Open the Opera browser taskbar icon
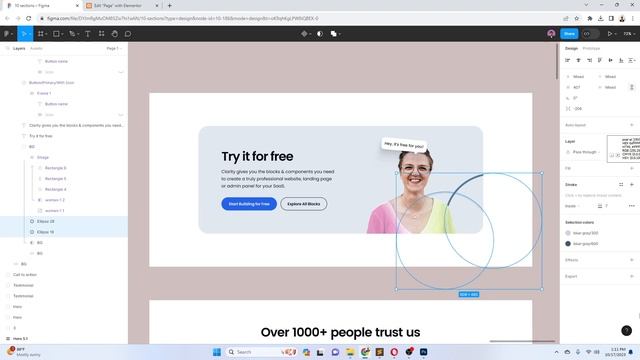 394,352
